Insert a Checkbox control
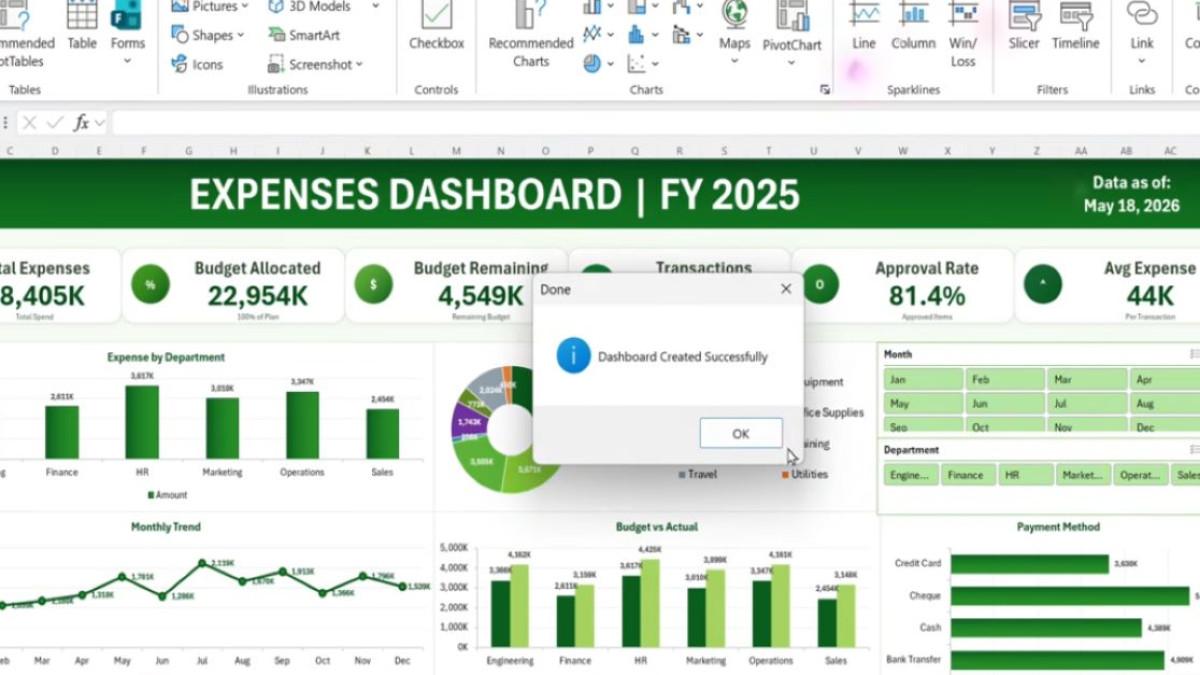 (437, 27)
